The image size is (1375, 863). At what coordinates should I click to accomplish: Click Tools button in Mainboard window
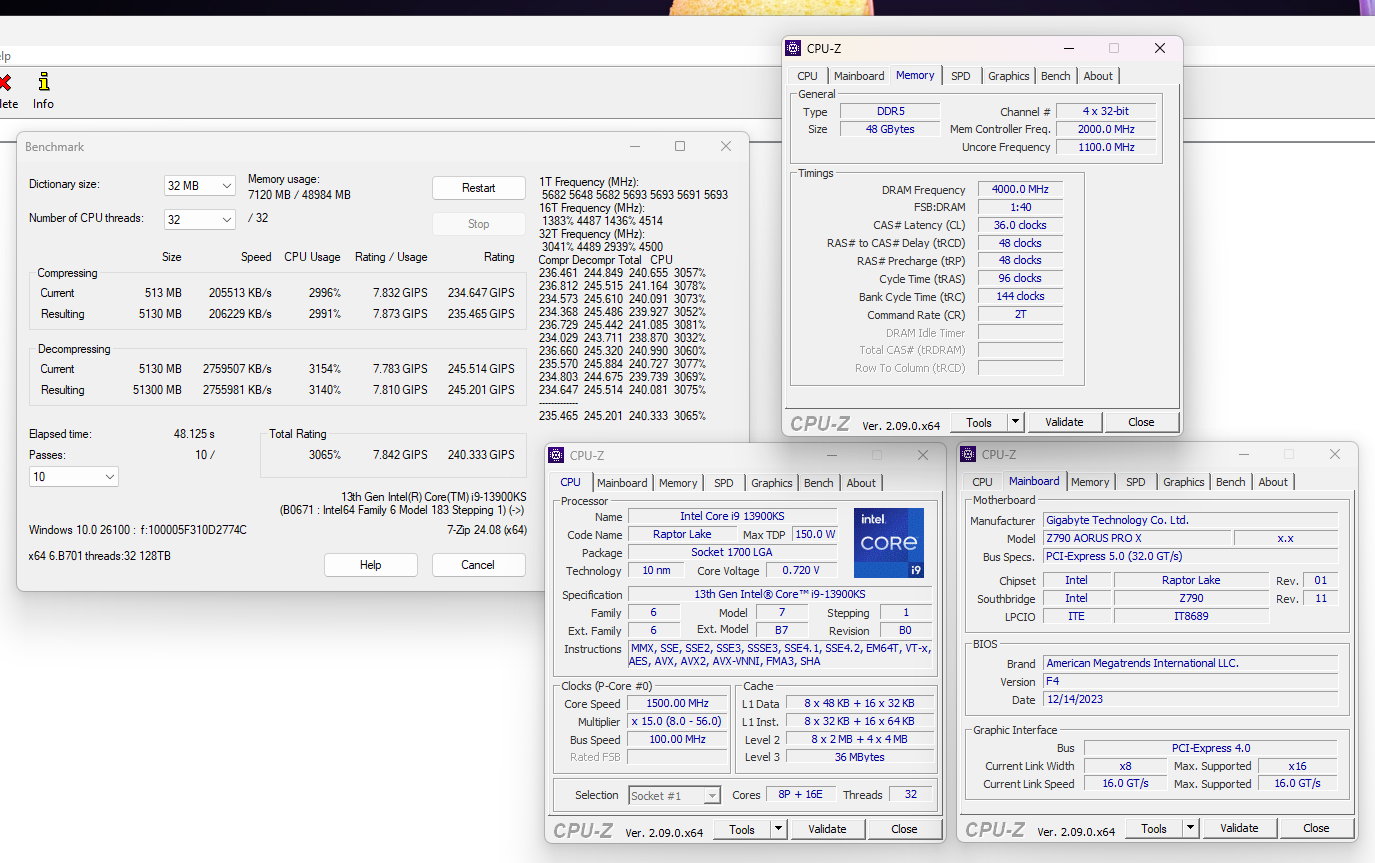coord(1154,828)
